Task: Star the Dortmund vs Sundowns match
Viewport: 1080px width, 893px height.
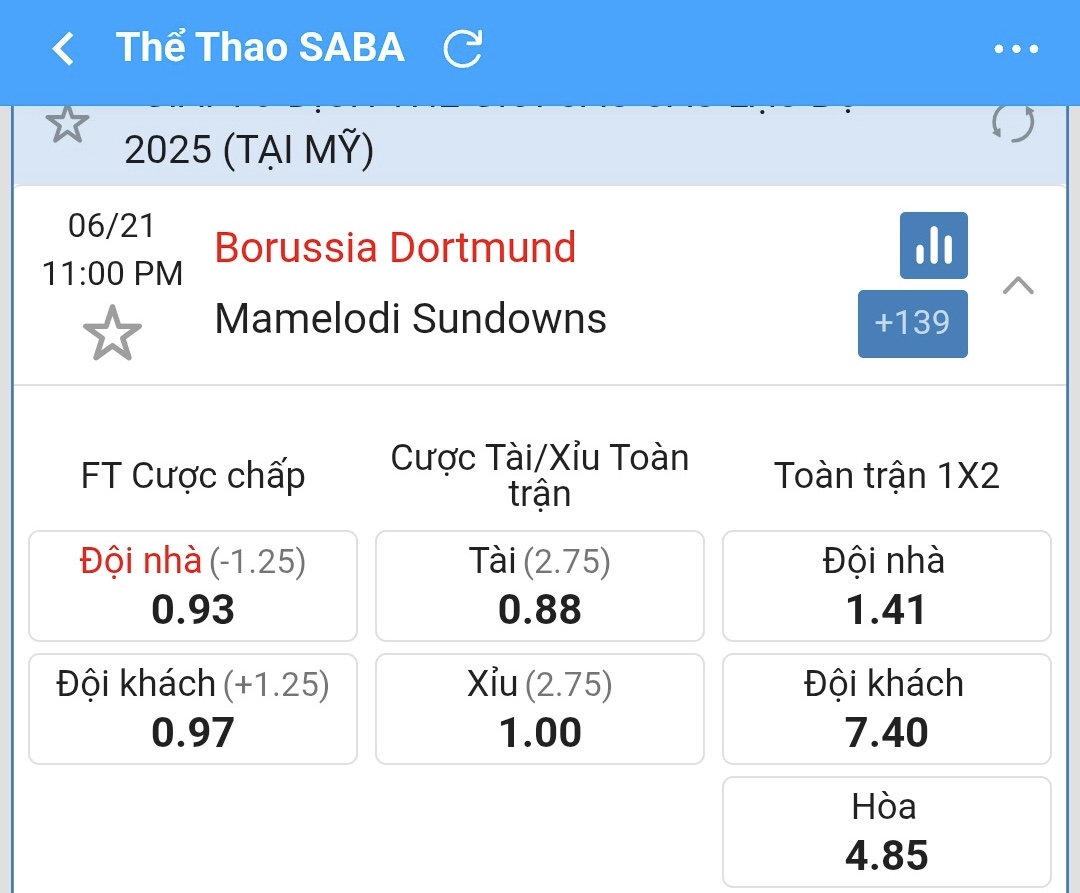Action: [x=112, y=333]
